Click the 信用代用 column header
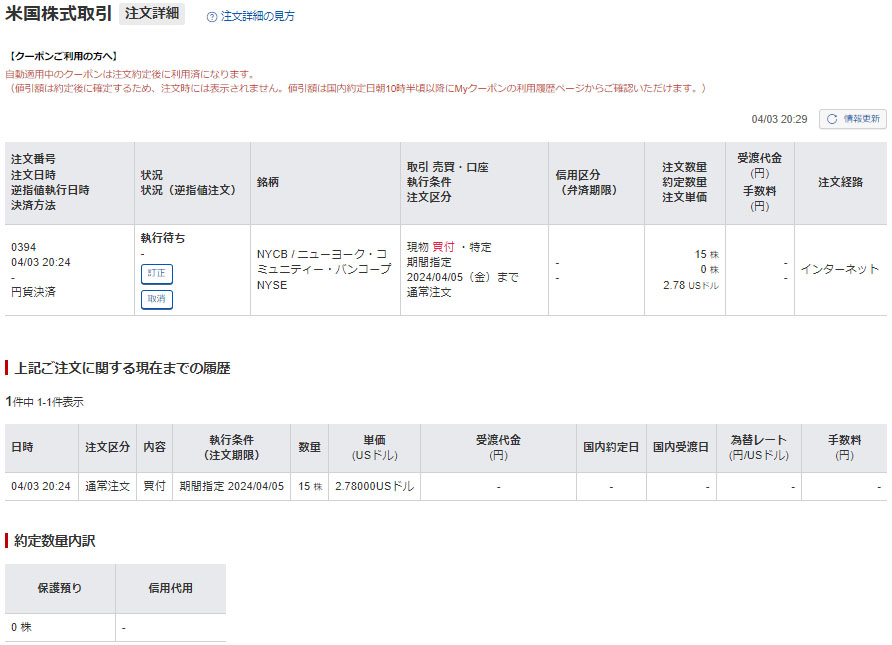The width and height of the screenshot is (892, 645). (170, 588)
